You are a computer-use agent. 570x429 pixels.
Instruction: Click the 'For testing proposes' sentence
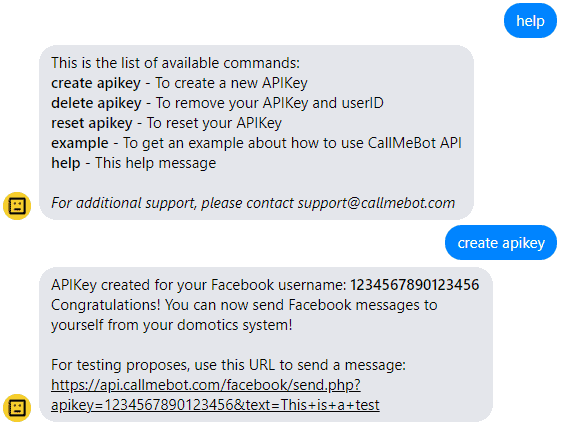coord(228,365)
